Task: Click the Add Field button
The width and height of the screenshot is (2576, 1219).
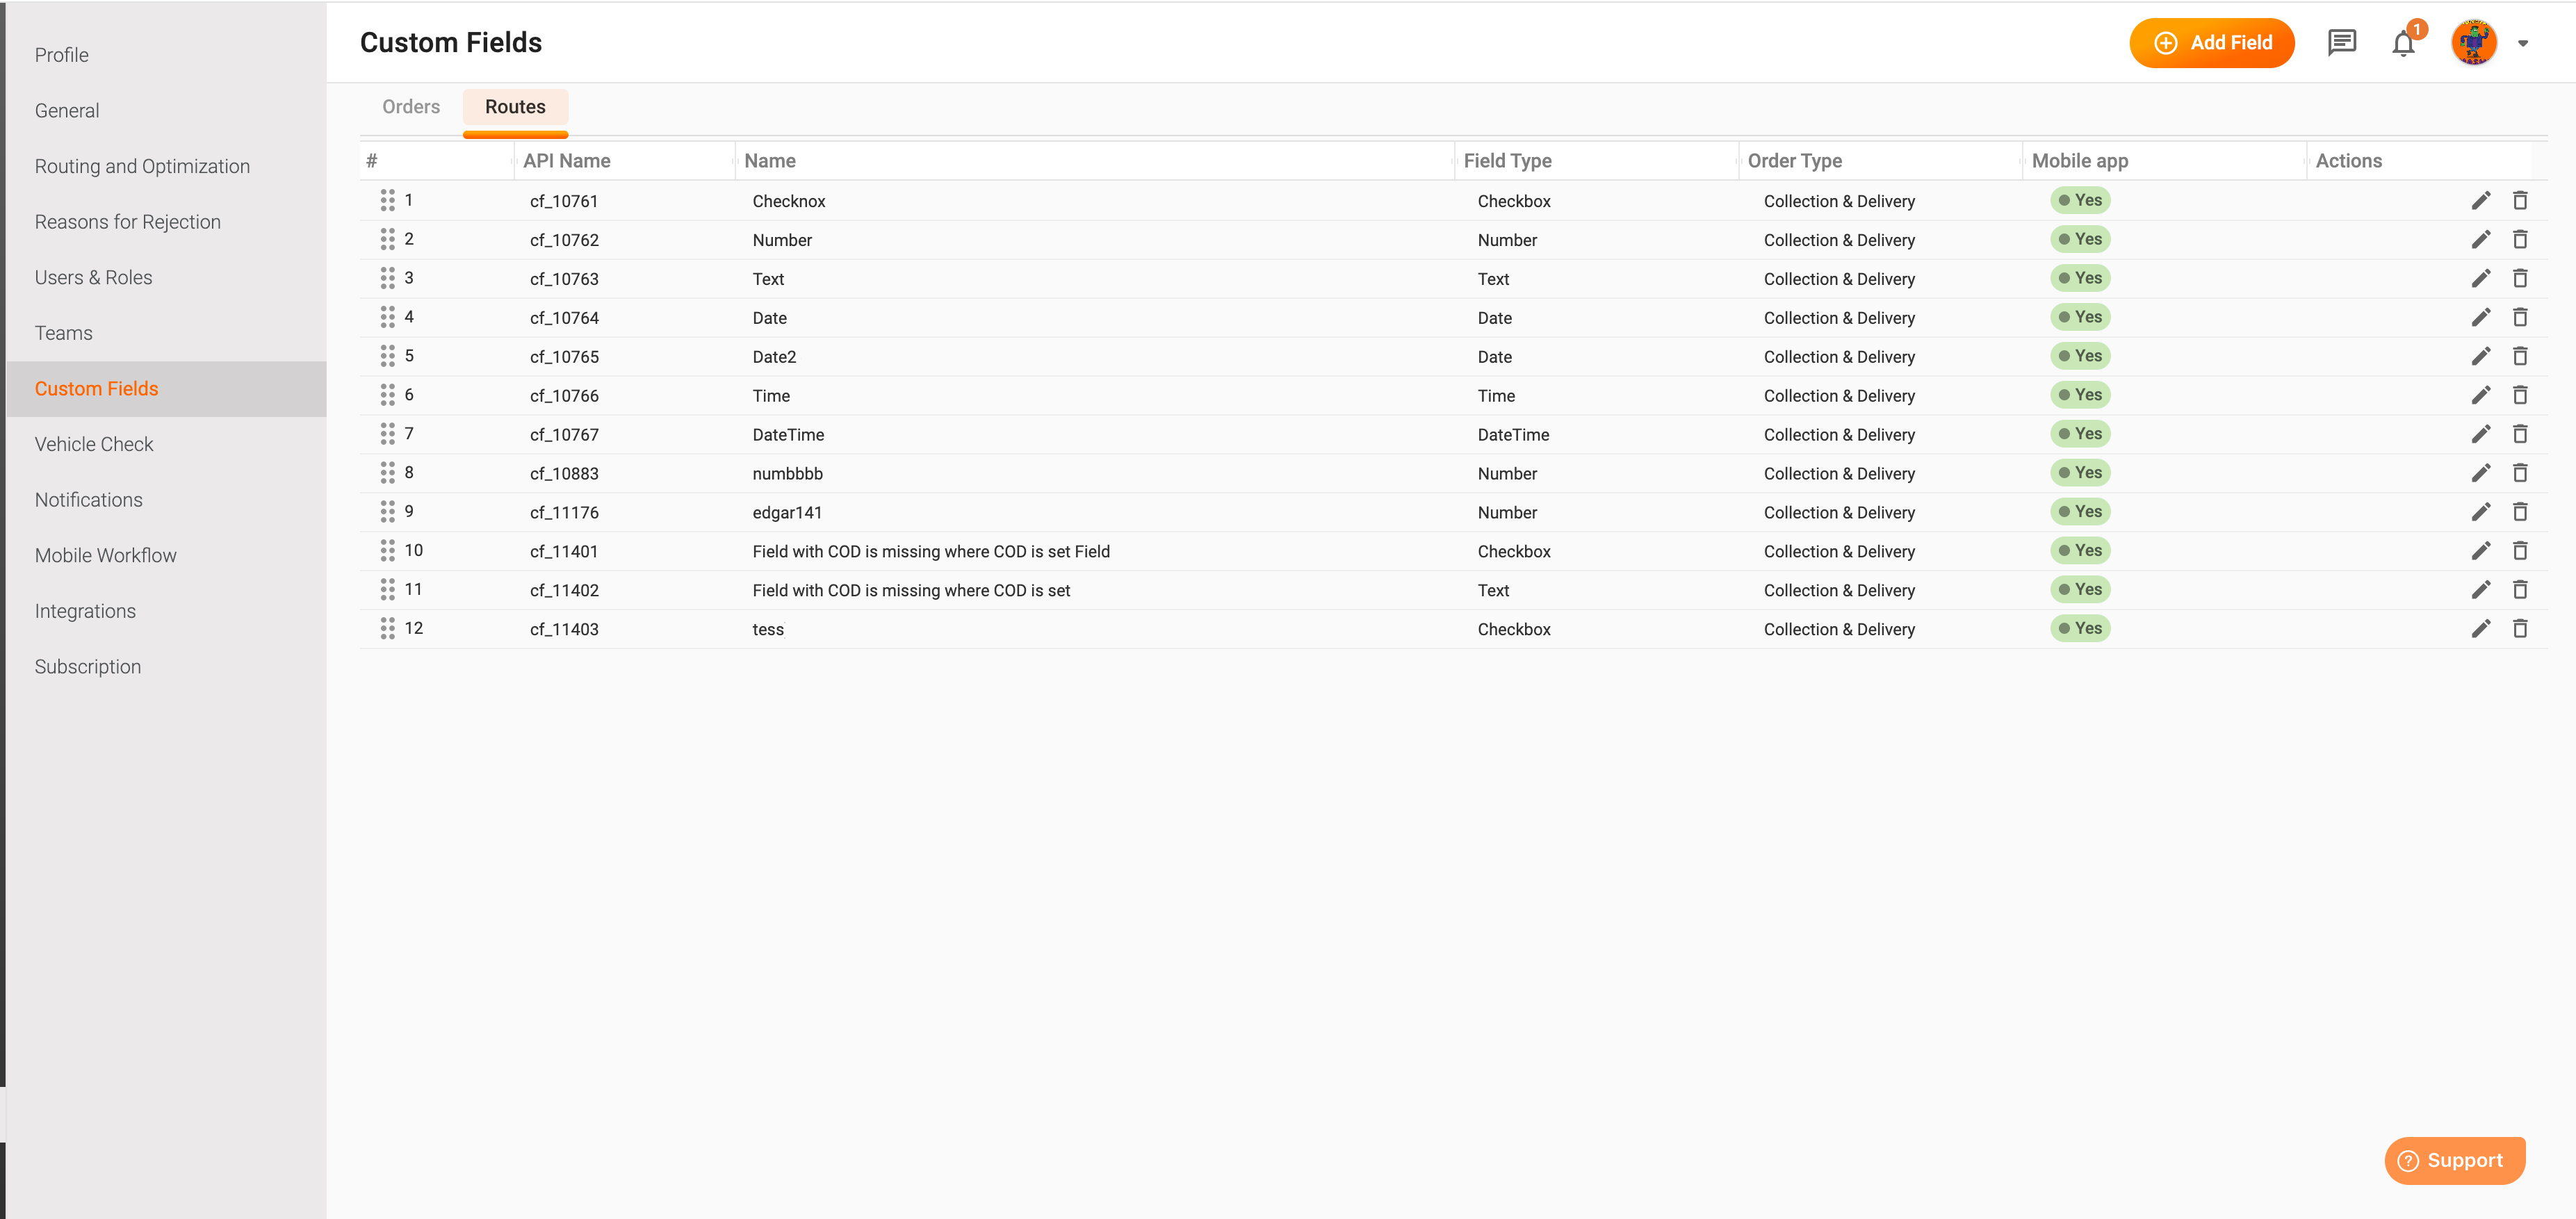Action: click(x=2212, y=43)
